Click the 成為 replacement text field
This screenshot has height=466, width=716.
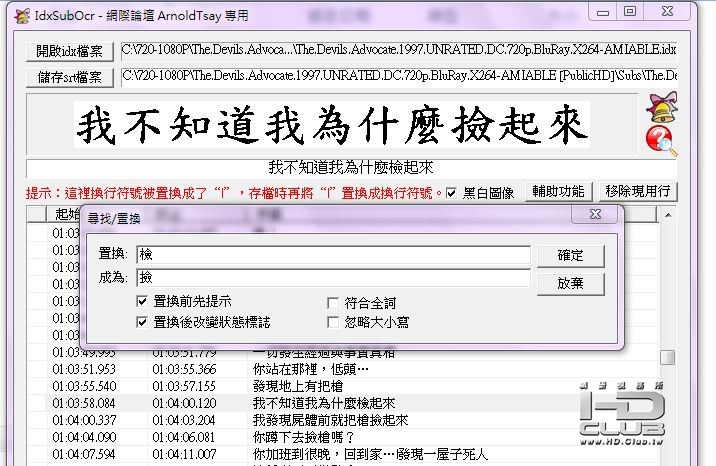coord(333,278)
